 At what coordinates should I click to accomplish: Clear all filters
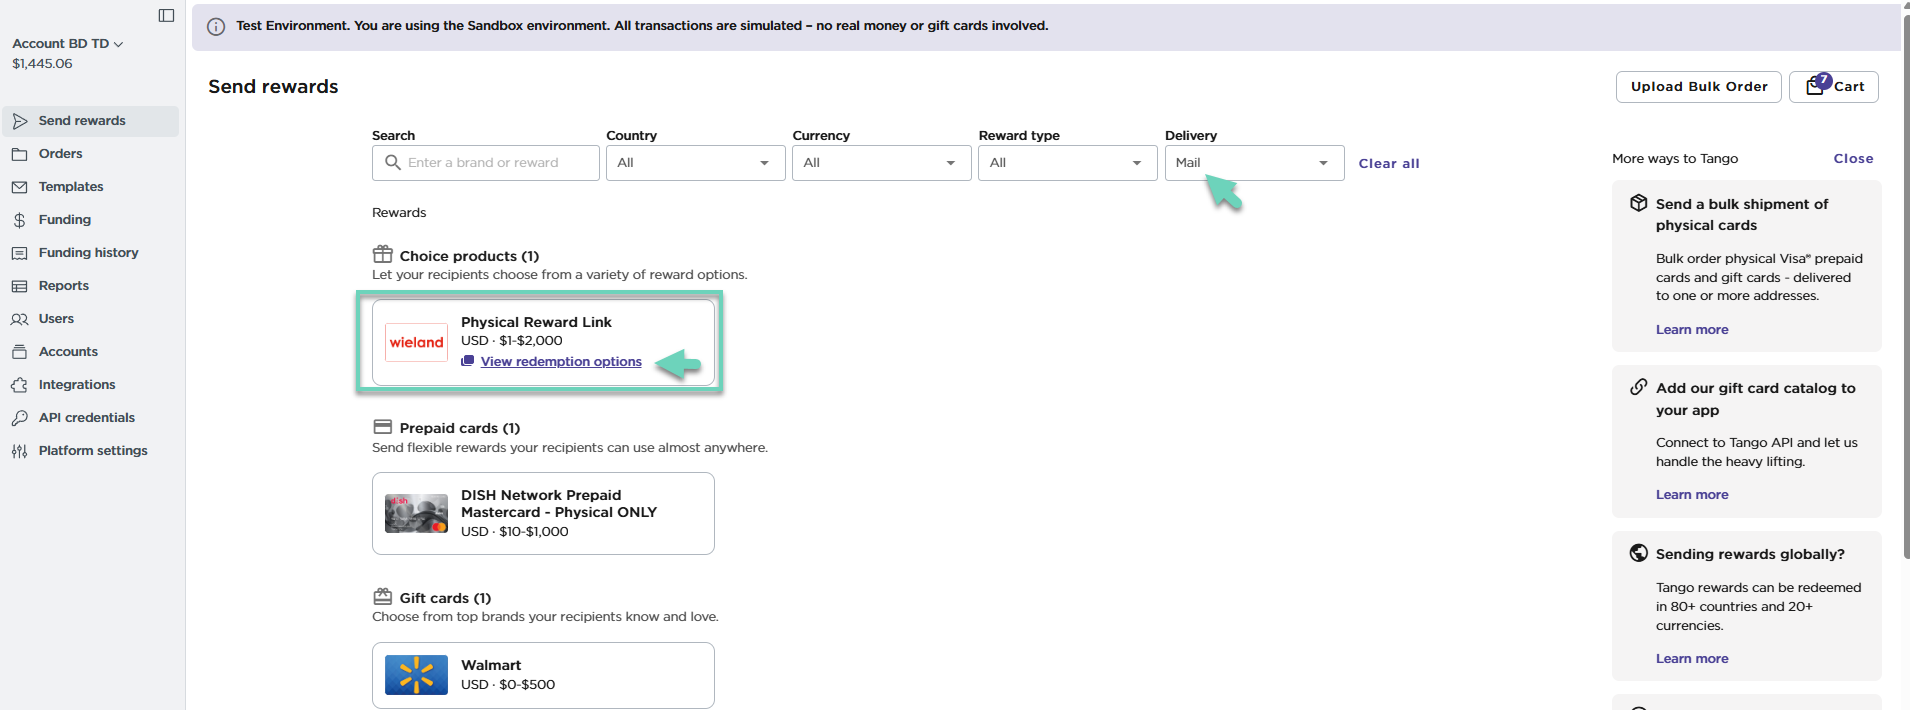click(1388, 164)
